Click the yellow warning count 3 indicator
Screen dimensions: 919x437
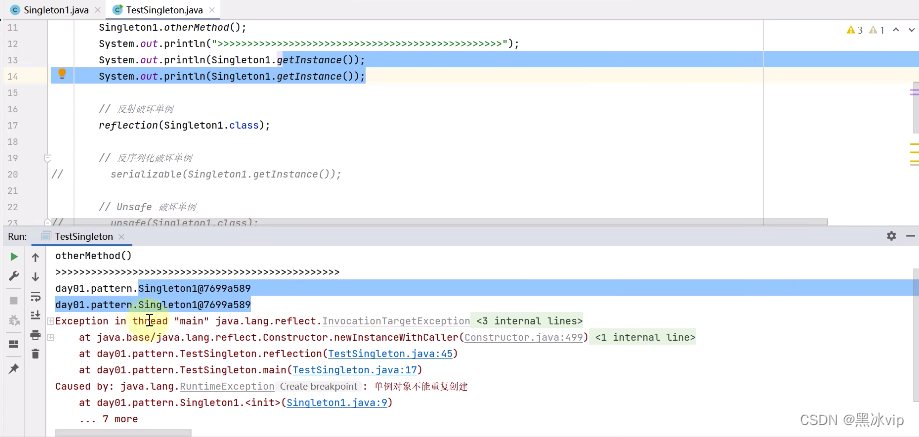[855, 30]
